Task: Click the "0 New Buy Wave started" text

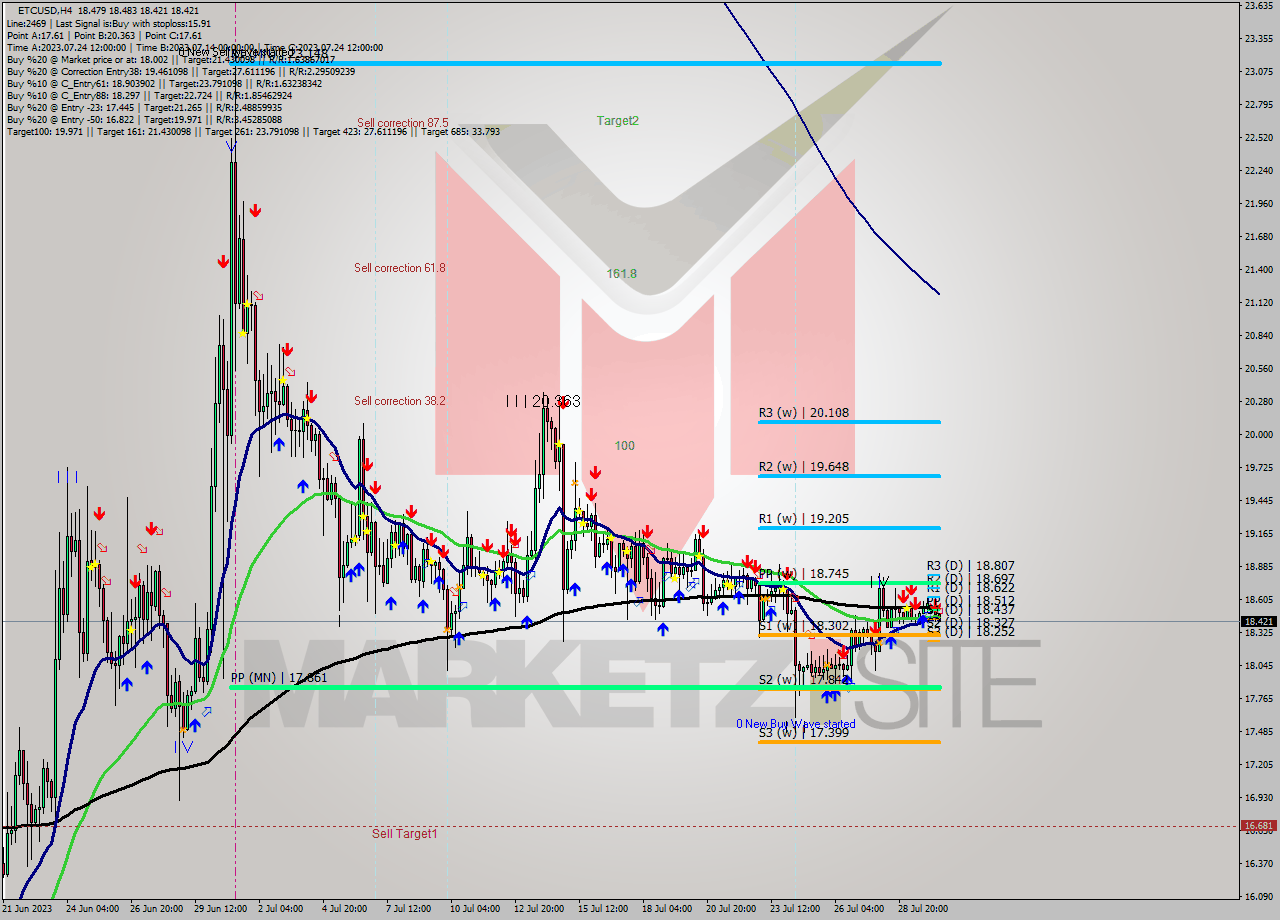Action: tap(797, 723)
